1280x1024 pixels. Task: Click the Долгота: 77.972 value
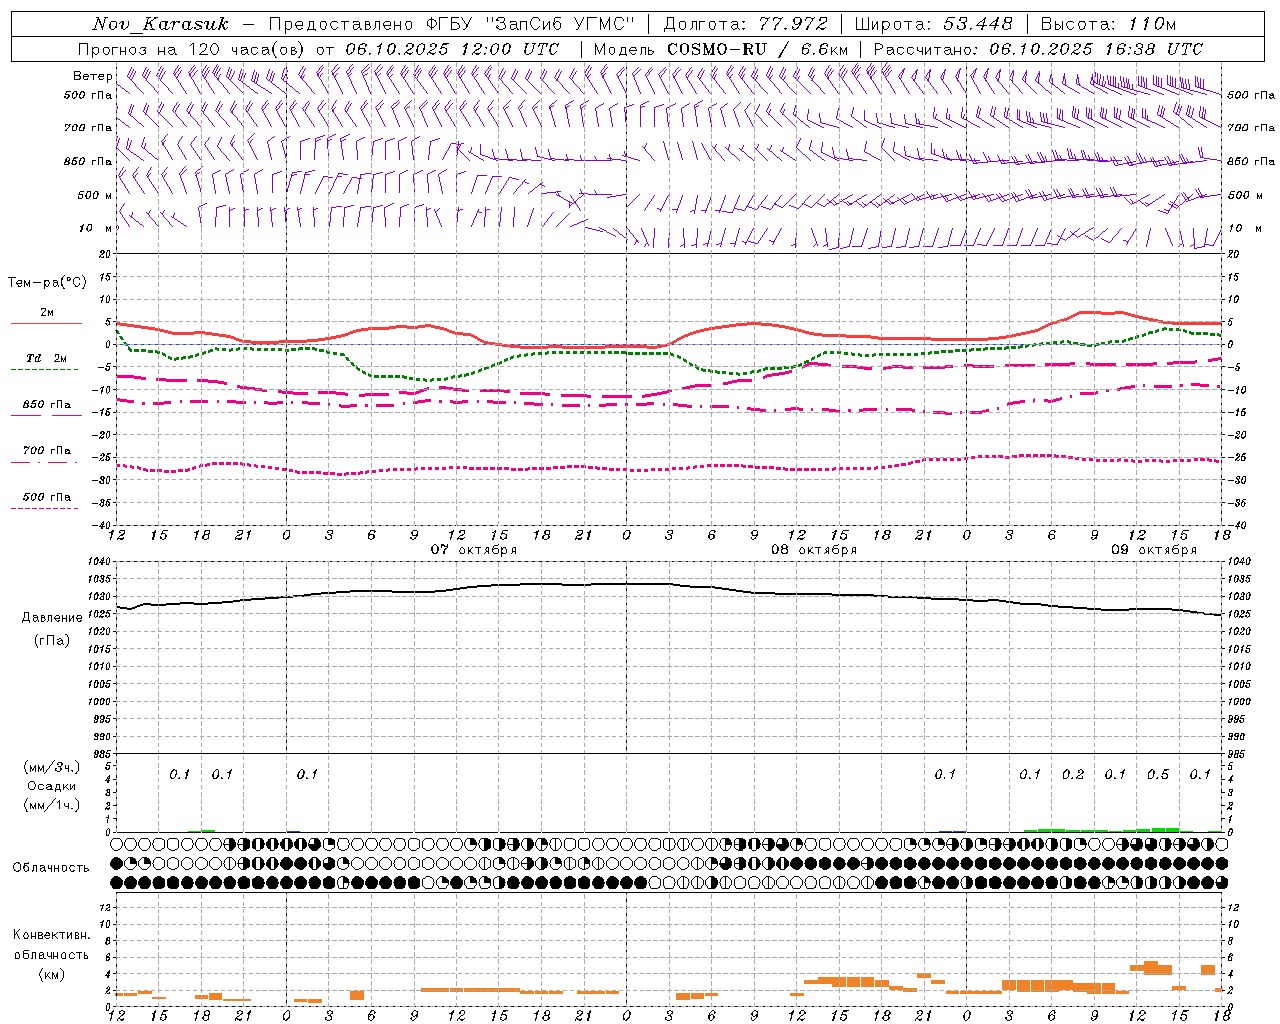click(x=746, y=24)
